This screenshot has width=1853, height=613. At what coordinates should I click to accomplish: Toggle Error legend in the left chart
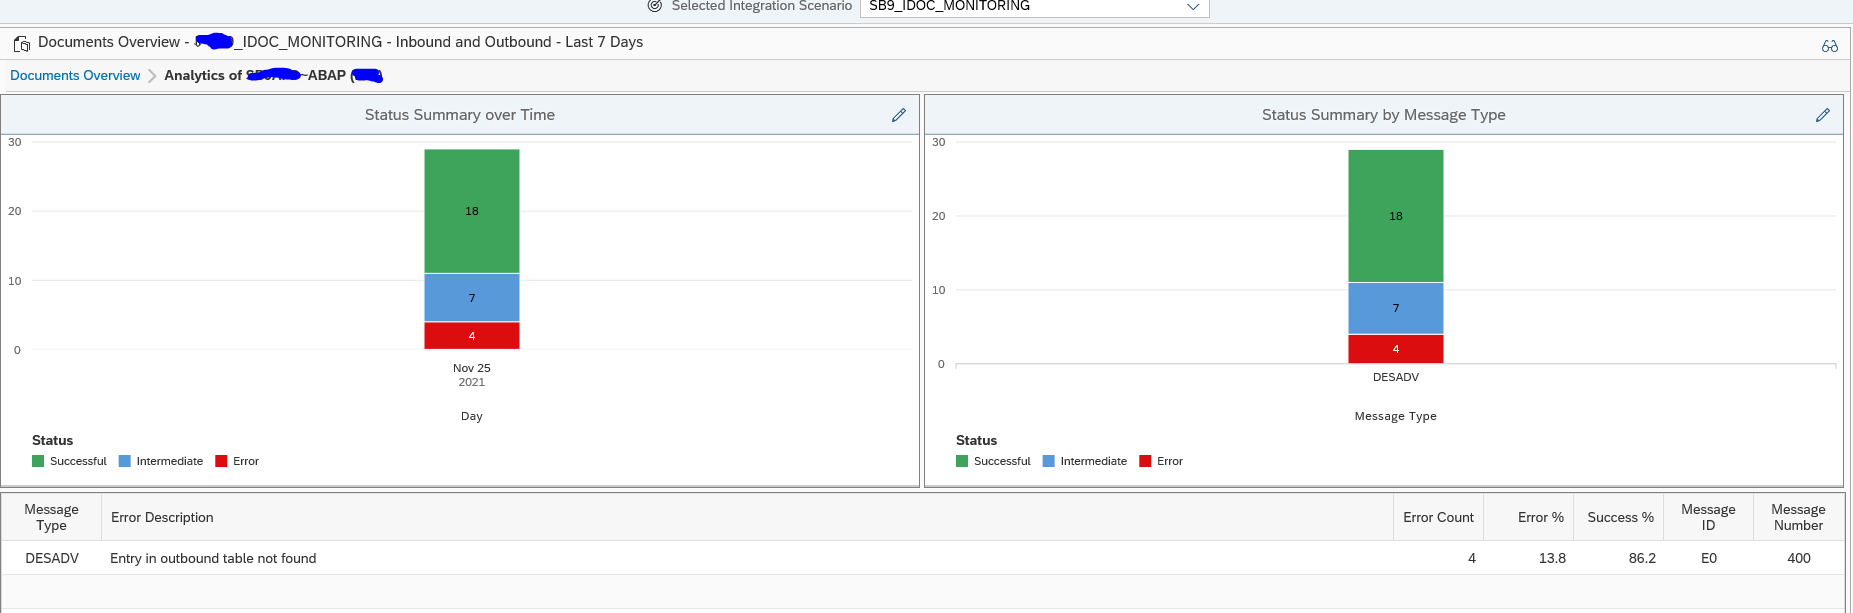[x=237, y=461]
